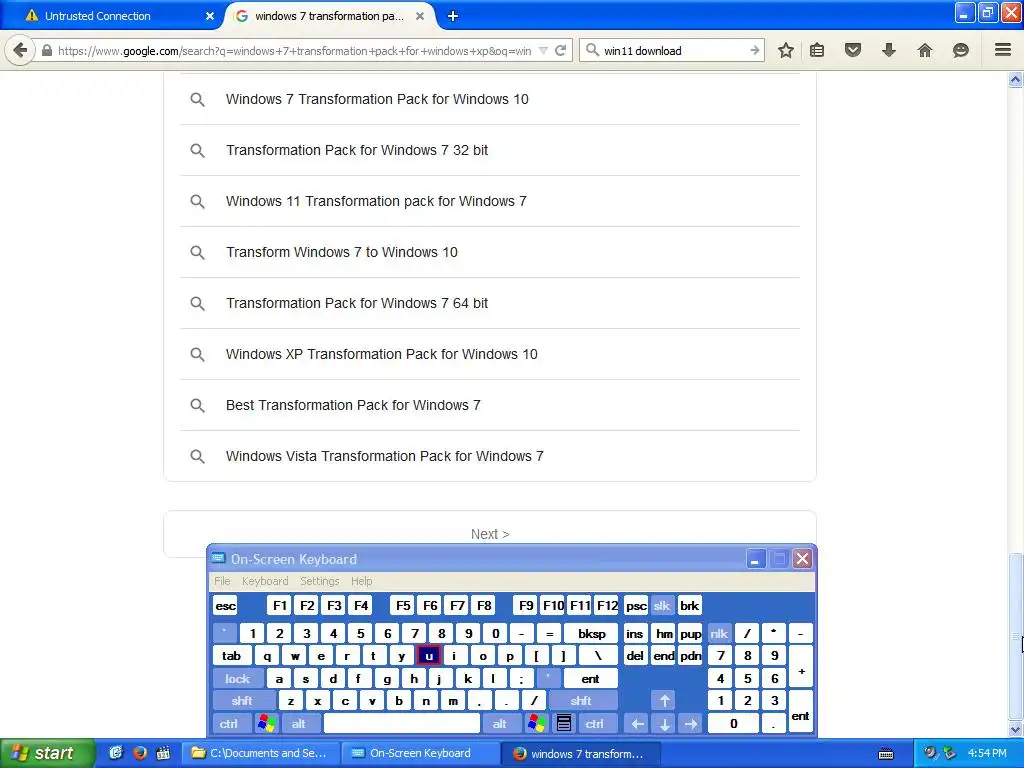Launch Firefox from quick launch bar
Screen dimensions: 1024x768
click(x=140, y=753)
